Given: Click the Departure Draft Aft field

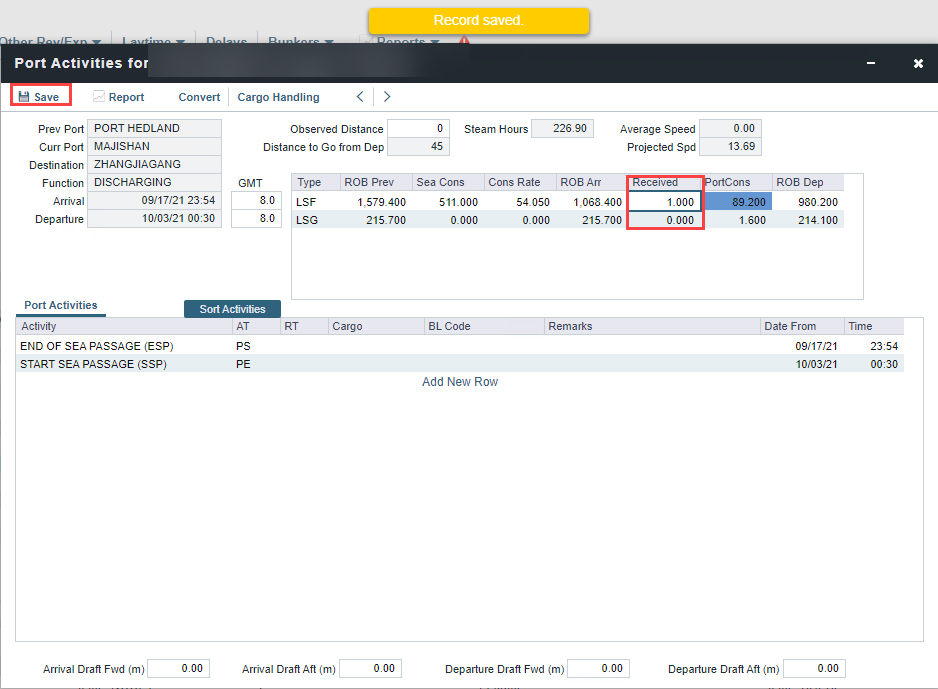Looking at the screenshot, I should point(813,668).
